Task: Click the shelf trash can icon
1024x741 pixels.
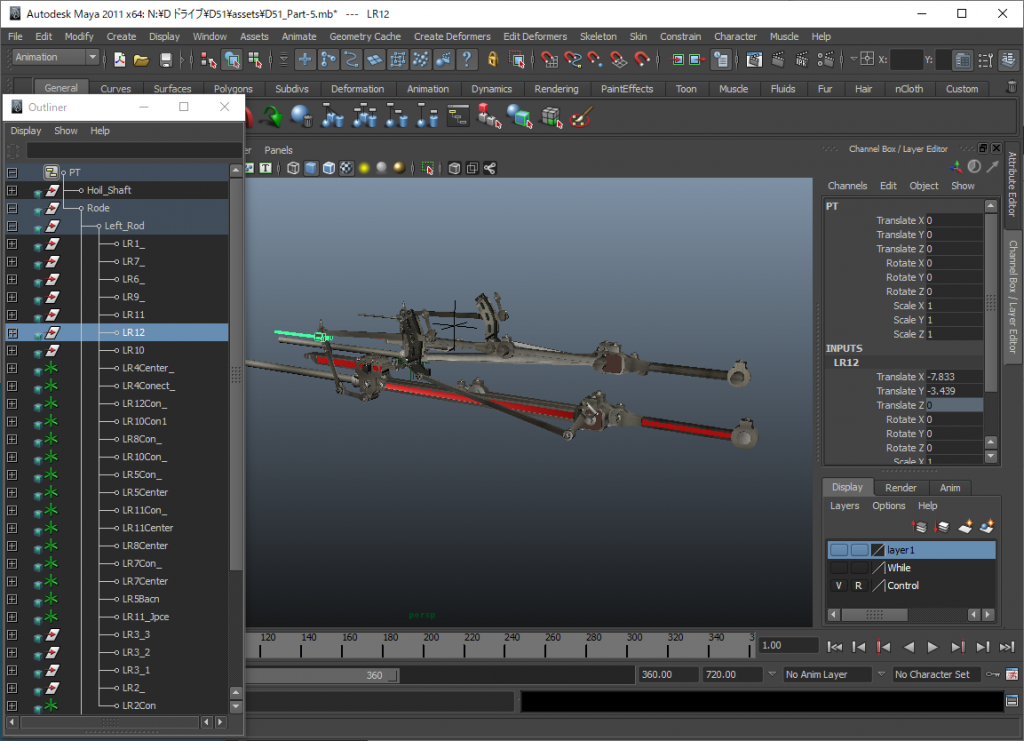Action: click(x=1011, y=87)
